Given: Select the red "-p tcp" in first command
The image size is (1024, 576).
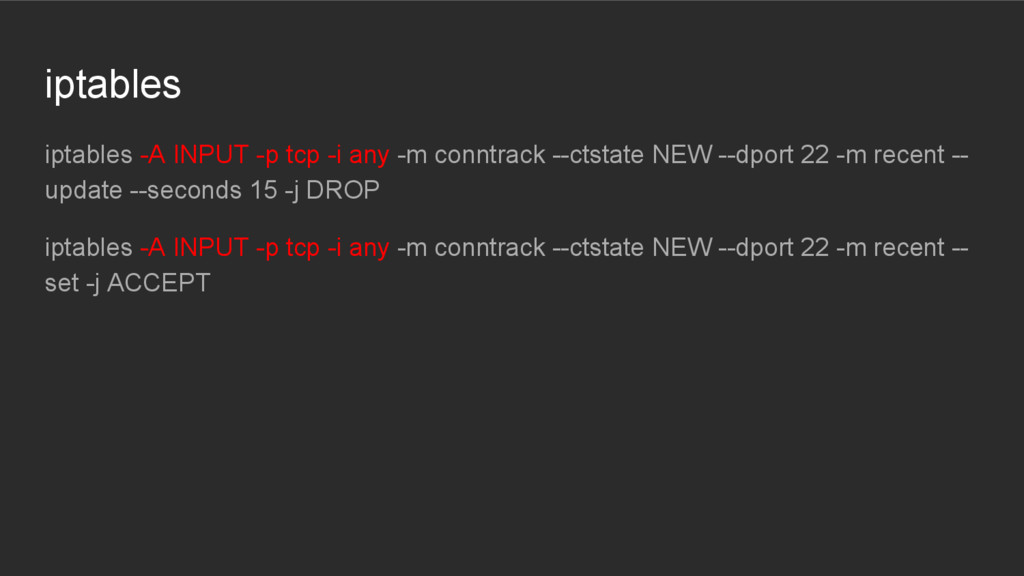Looking at the screenshot, I should (x=287, y=156).
